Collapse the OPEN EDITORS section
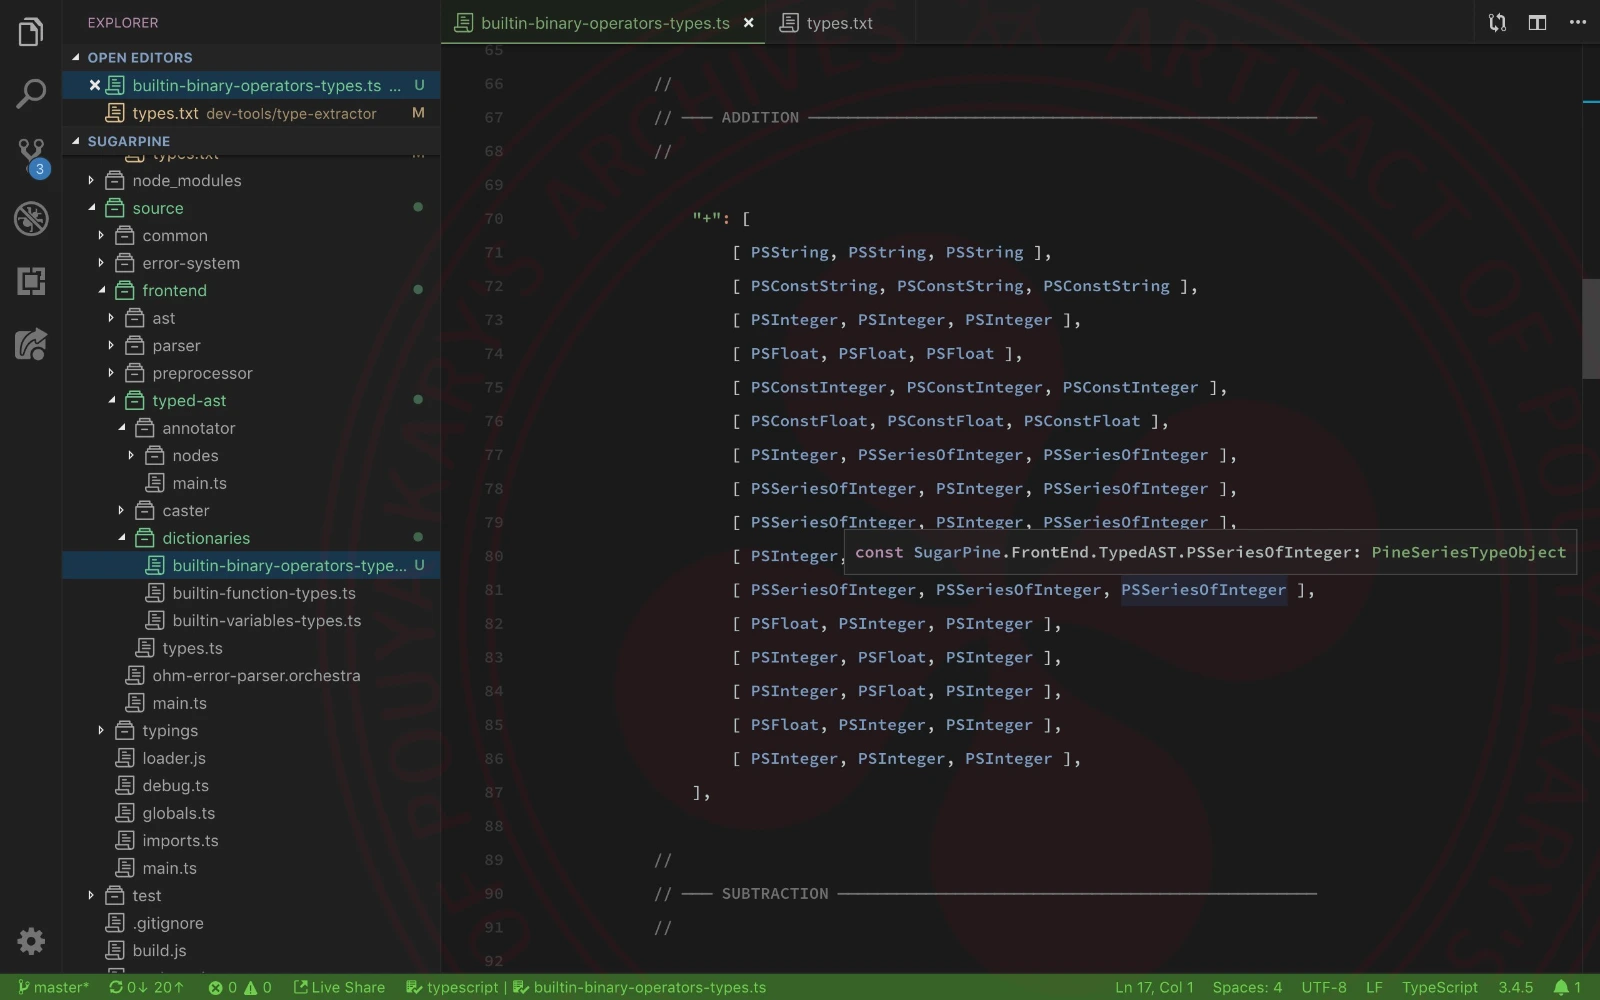This screenshot has width=1600, height=1000. (140, 57)
